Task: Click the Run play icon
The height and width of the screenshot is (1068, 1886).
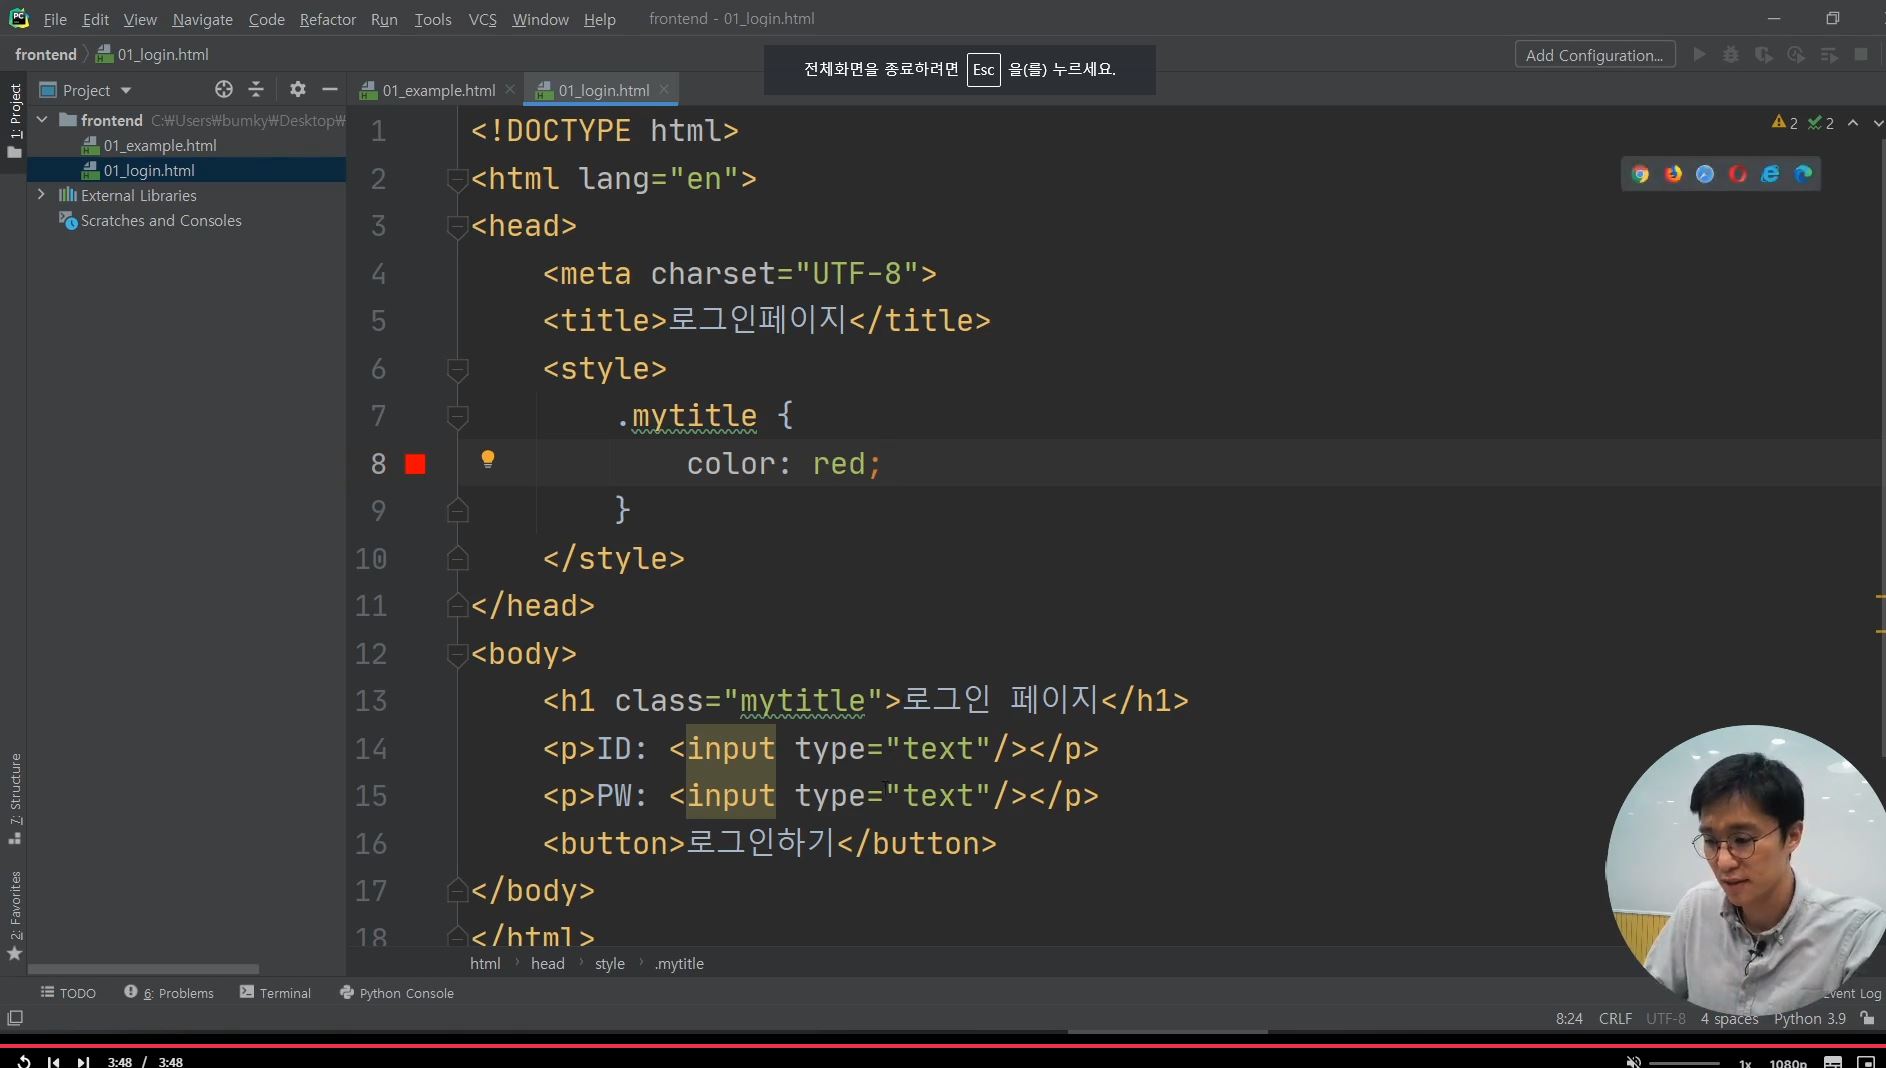Action: pos(1699,55)
